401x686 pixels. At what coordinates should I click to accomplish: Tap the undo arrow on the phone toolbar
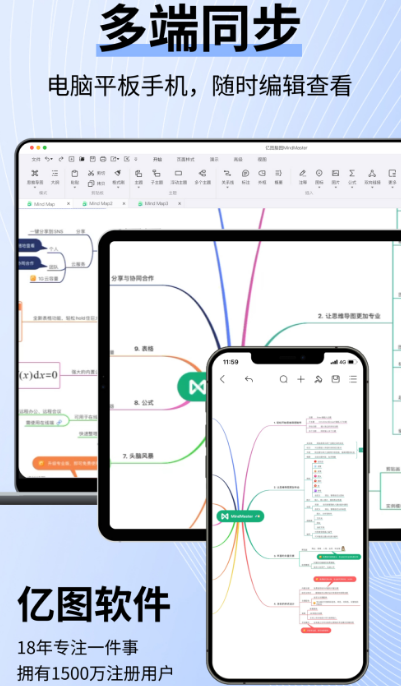249,379
